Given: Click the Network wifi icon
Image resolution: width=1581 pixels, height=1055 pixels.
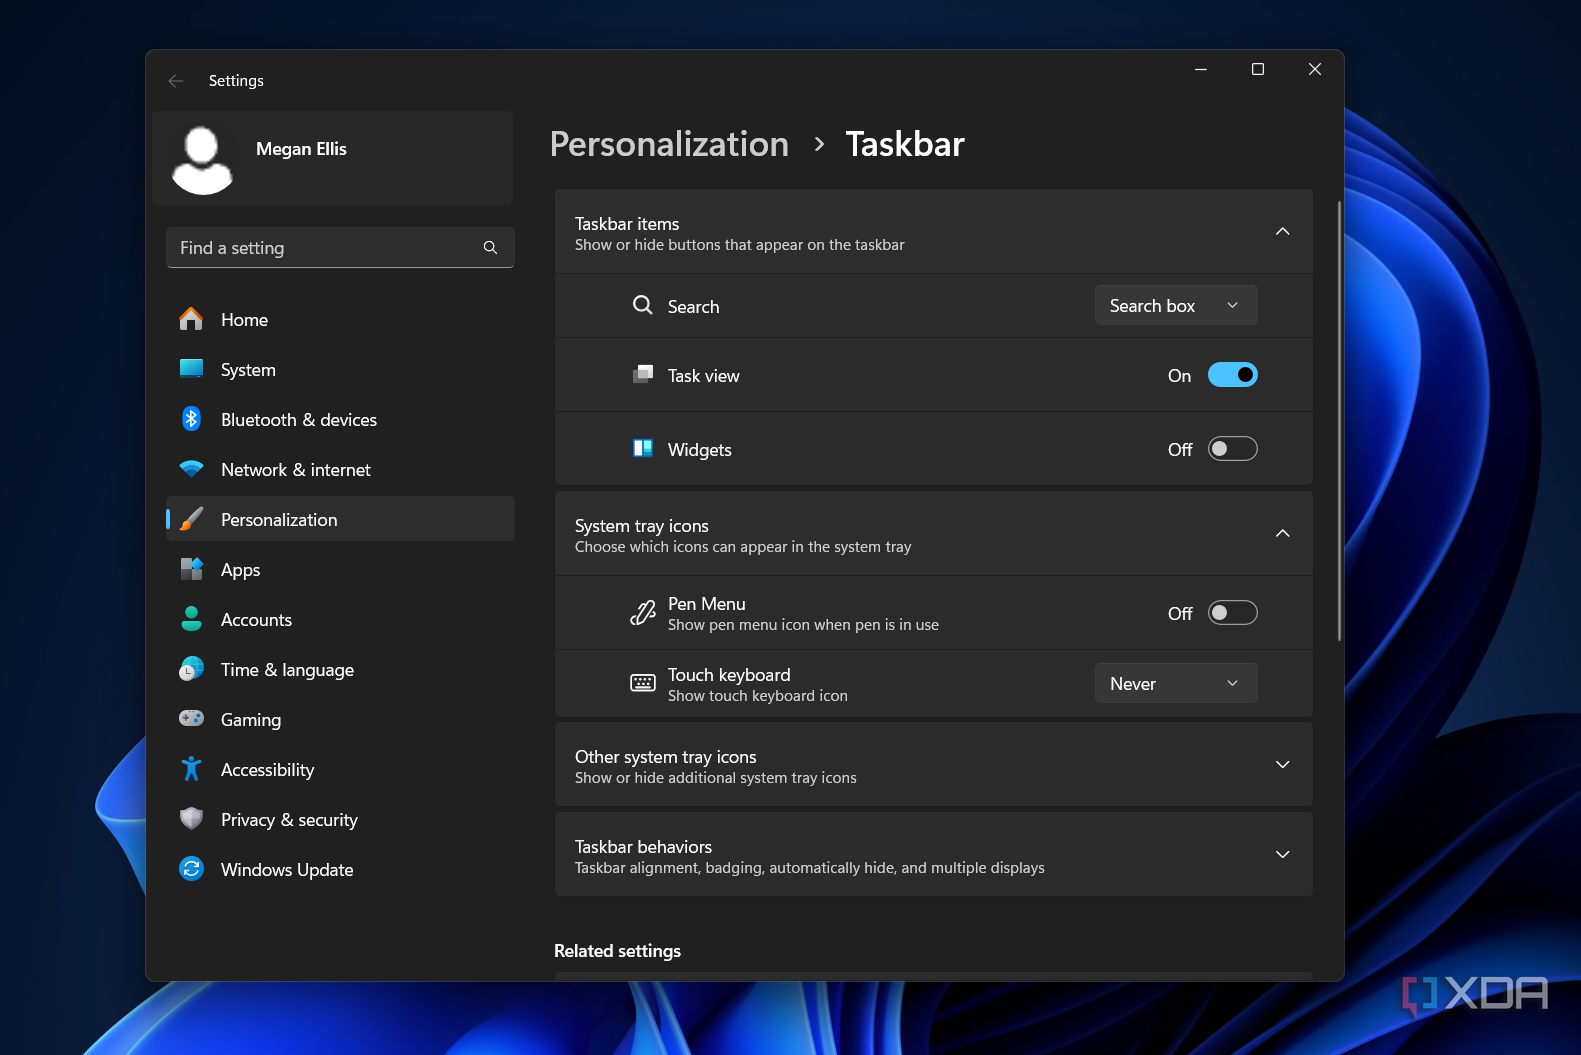Looking at the screenshot, I should pos(191,469).
